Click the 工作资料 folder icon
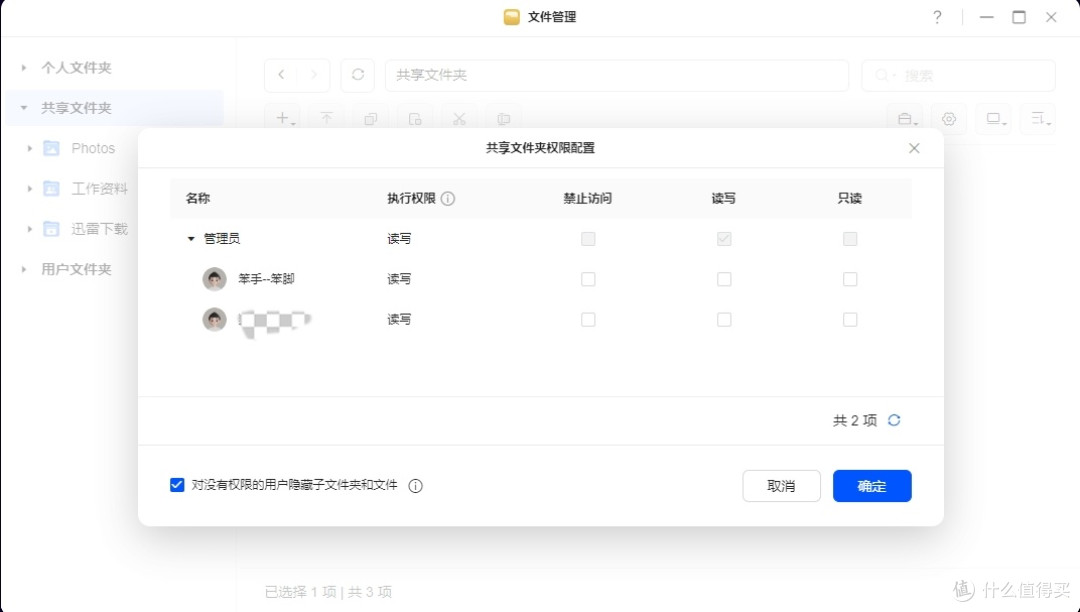 pos(52,188)
